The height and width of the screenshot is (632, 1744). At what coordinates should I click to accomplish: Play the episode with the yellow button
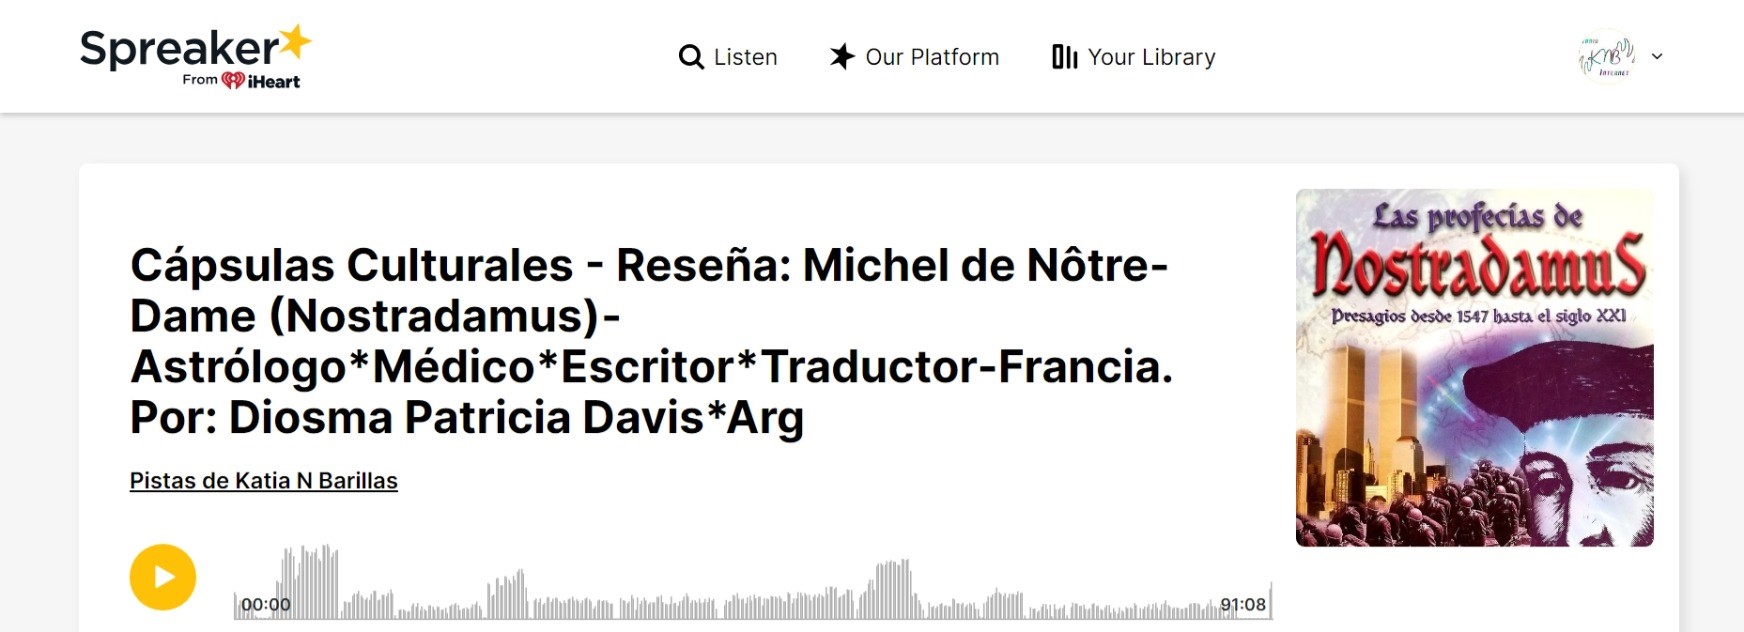(x=163, y=577)
